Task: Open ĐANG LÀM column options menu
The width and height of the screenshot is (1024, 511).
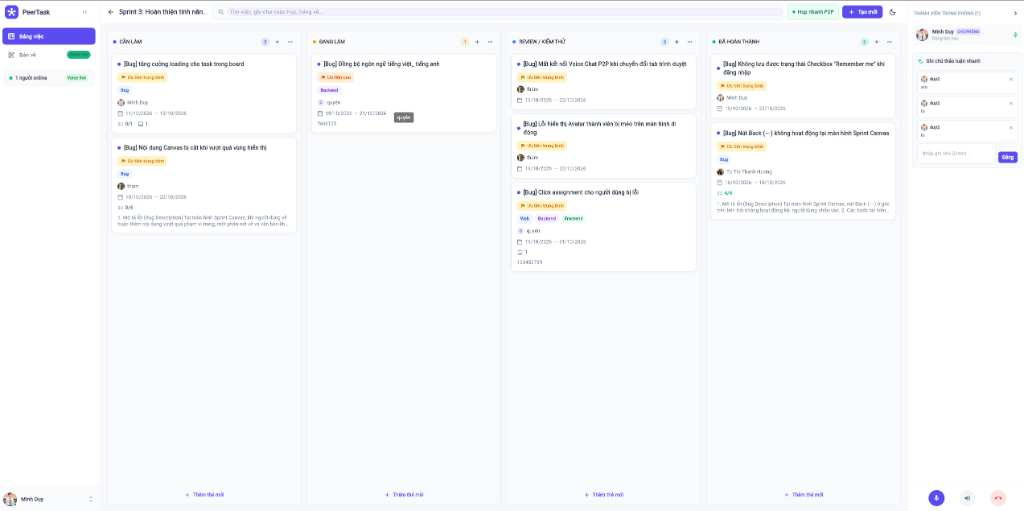Action: click(490, 42)
